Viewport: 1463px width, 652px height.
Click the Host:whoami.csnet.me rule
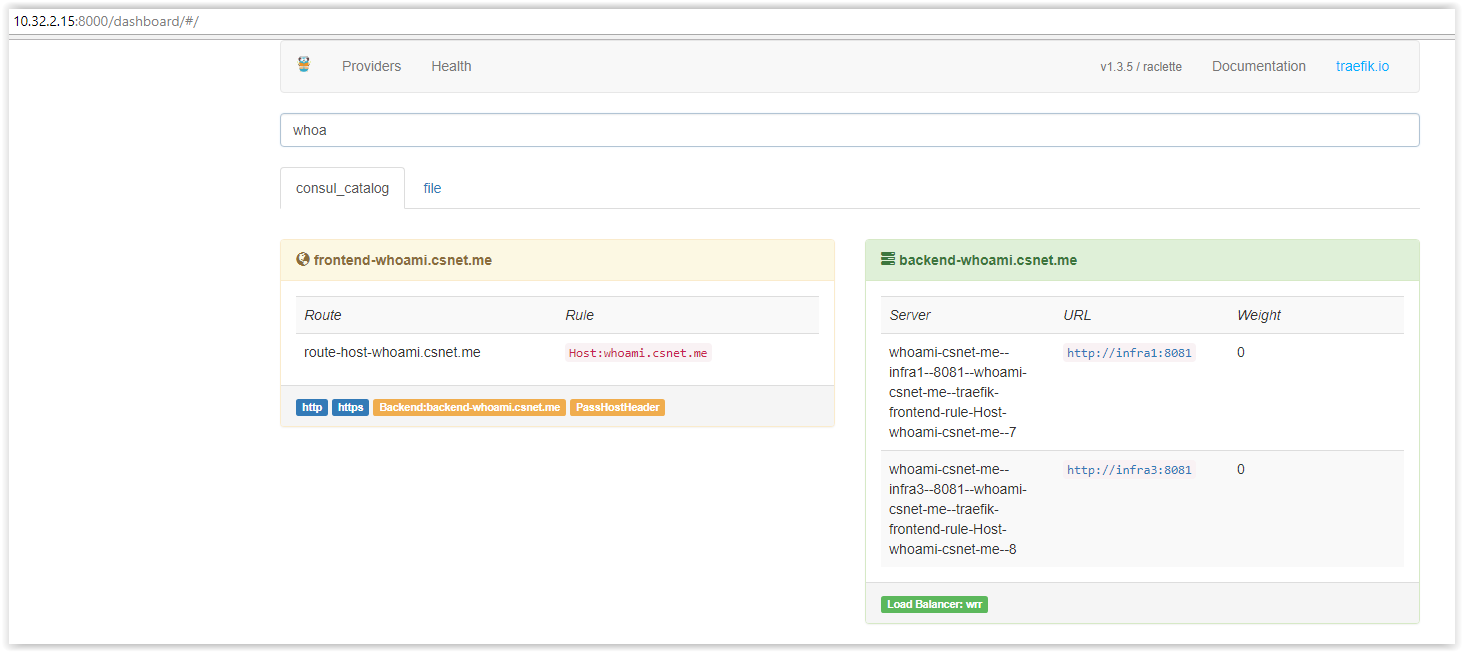[638, 353]
